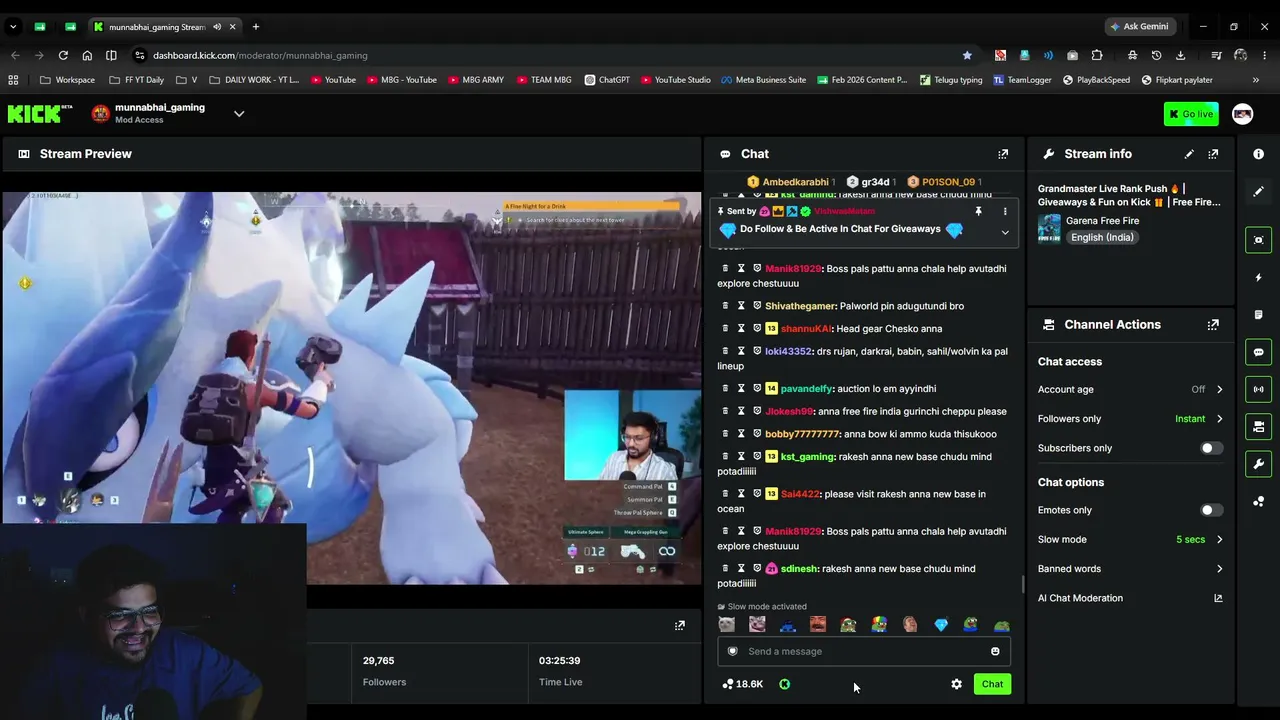The width and height of the screenshot is (1280, 720).
Task: Click the Send a message input field
Action: click(864, 652)
